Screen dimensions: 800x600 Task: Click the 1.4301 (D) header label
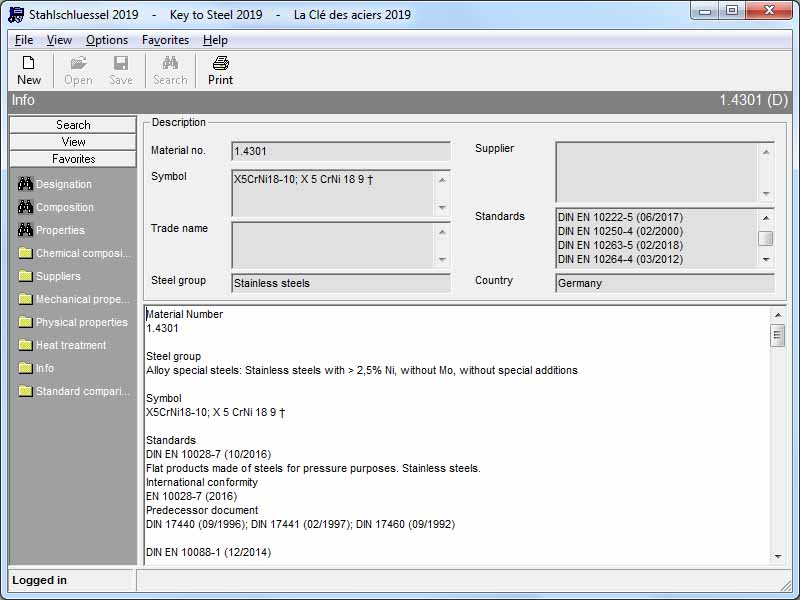(x=754, y=100)
